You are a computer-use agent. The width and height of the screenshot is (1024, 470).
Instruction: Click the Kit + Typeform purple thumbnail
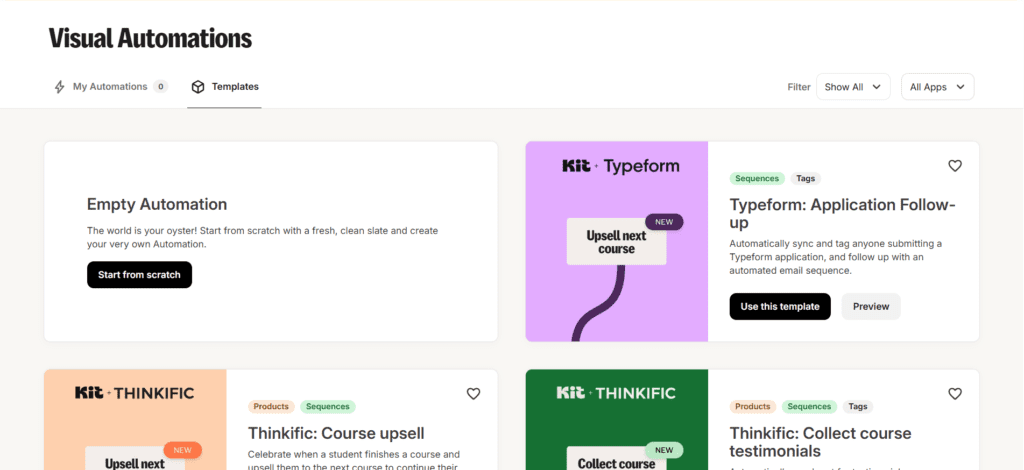point(616,242)
